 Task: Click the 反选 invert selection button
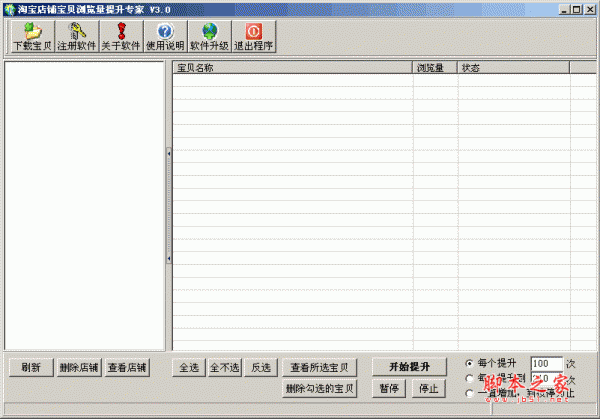(x=261, y=367)
